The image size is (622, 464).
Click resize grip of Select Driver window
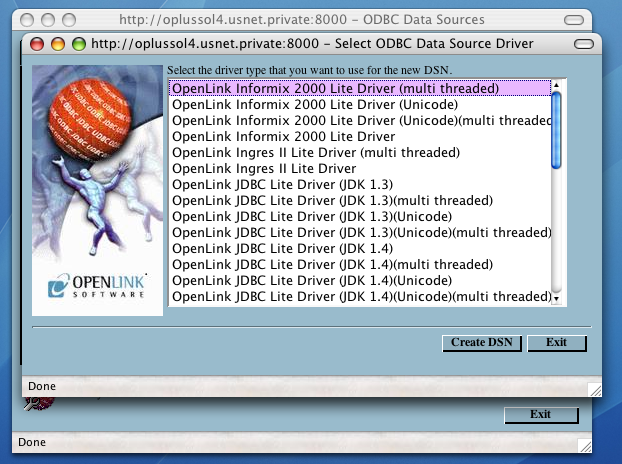[x=595, y=390]
